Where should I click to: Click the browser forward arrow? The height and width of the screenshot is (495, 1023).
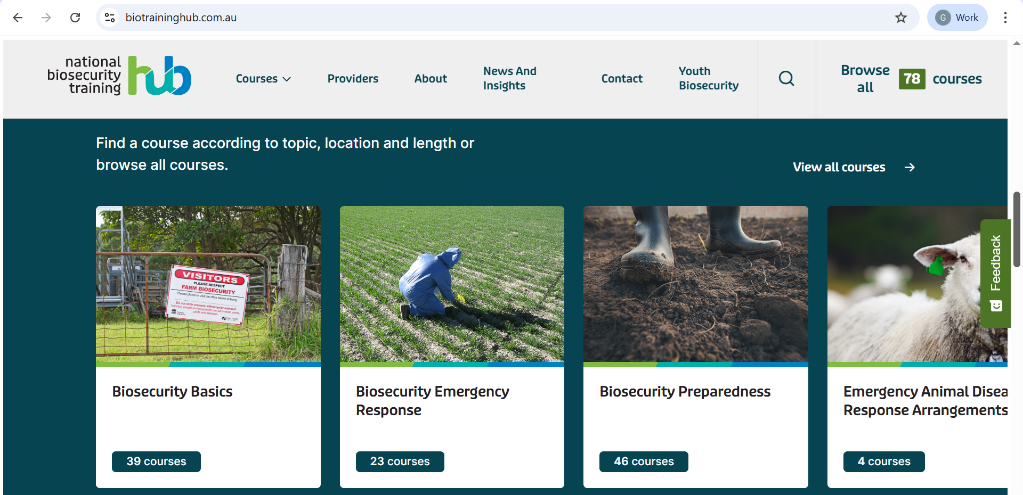pos(46,18)
